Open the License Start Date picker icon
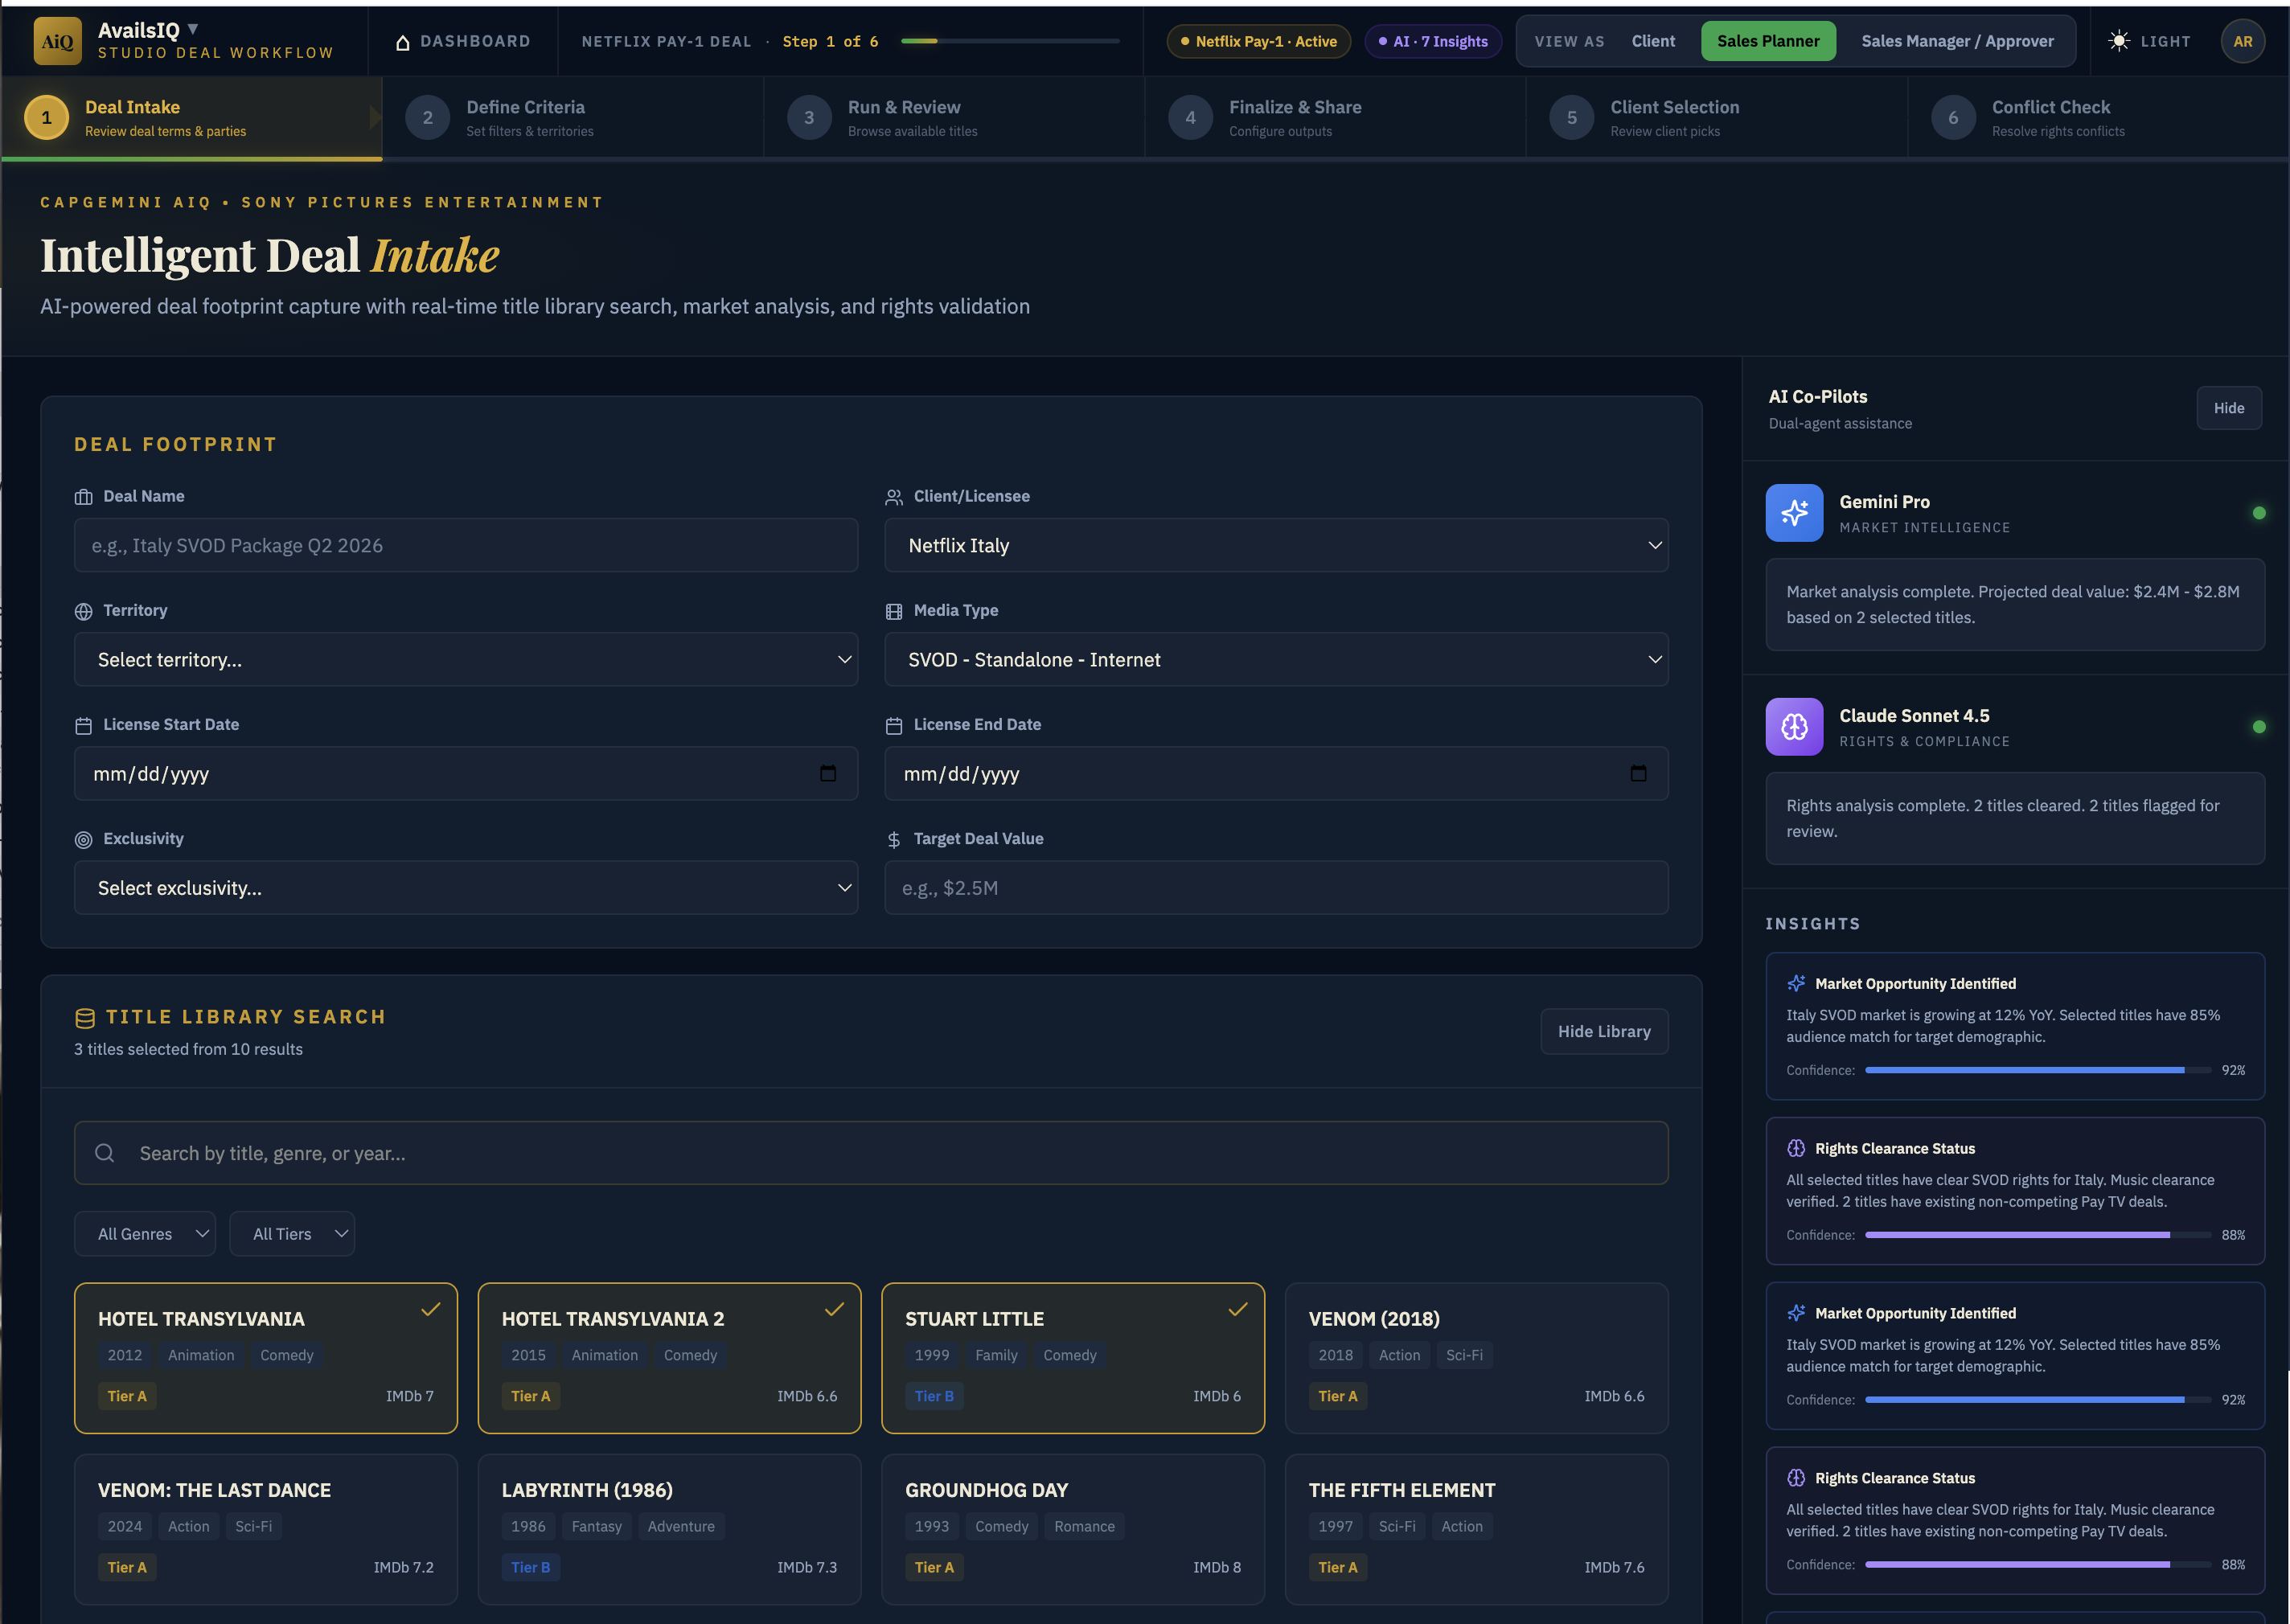This screenshot has width=2290, height=1624. tap(828, 773)
